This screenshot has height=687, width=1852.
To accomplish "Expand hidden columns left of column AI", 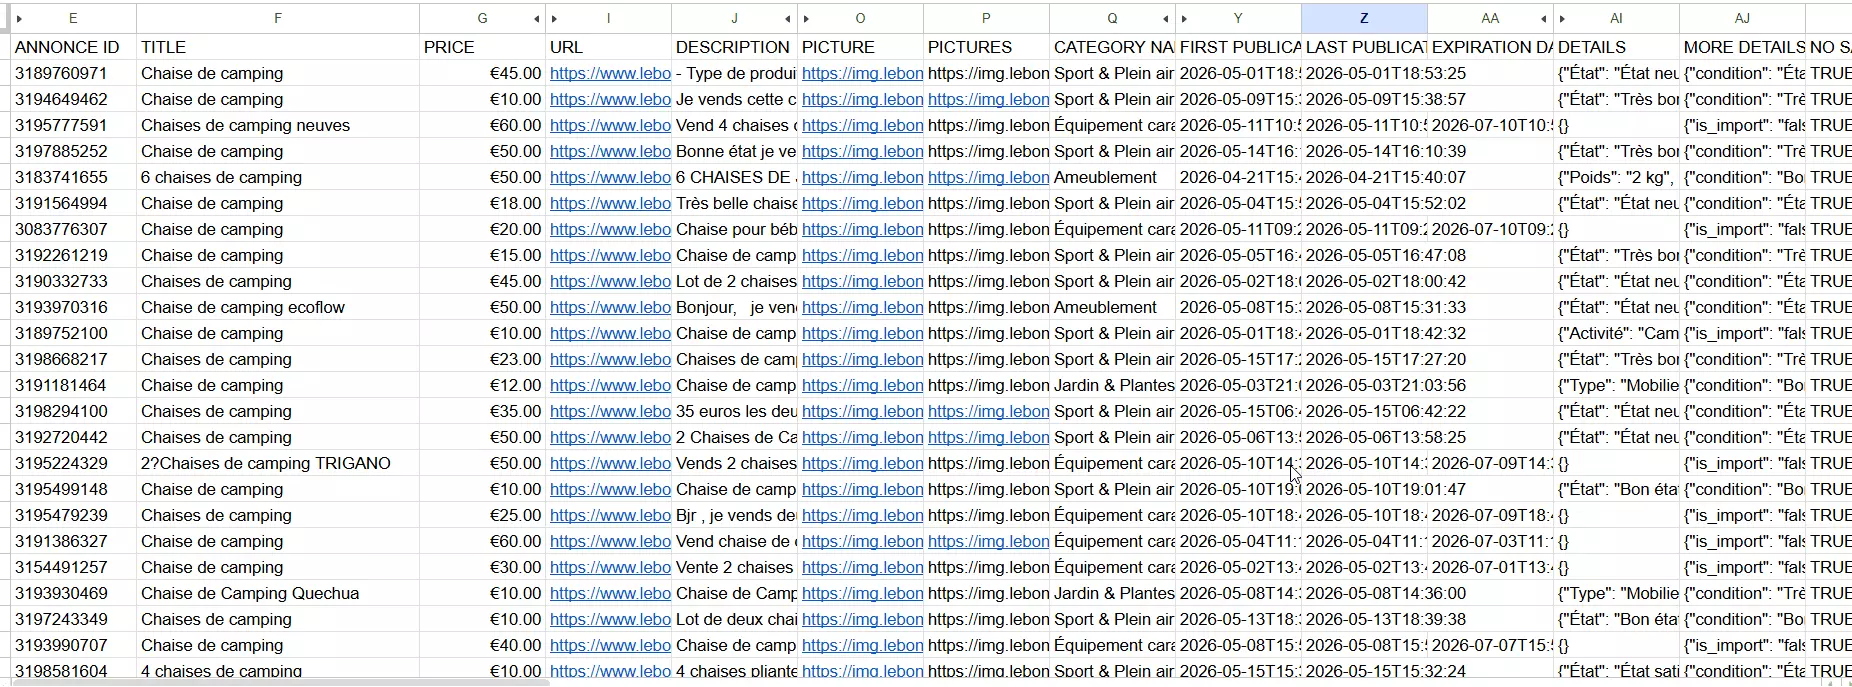I will click(x=1562, y=19).
